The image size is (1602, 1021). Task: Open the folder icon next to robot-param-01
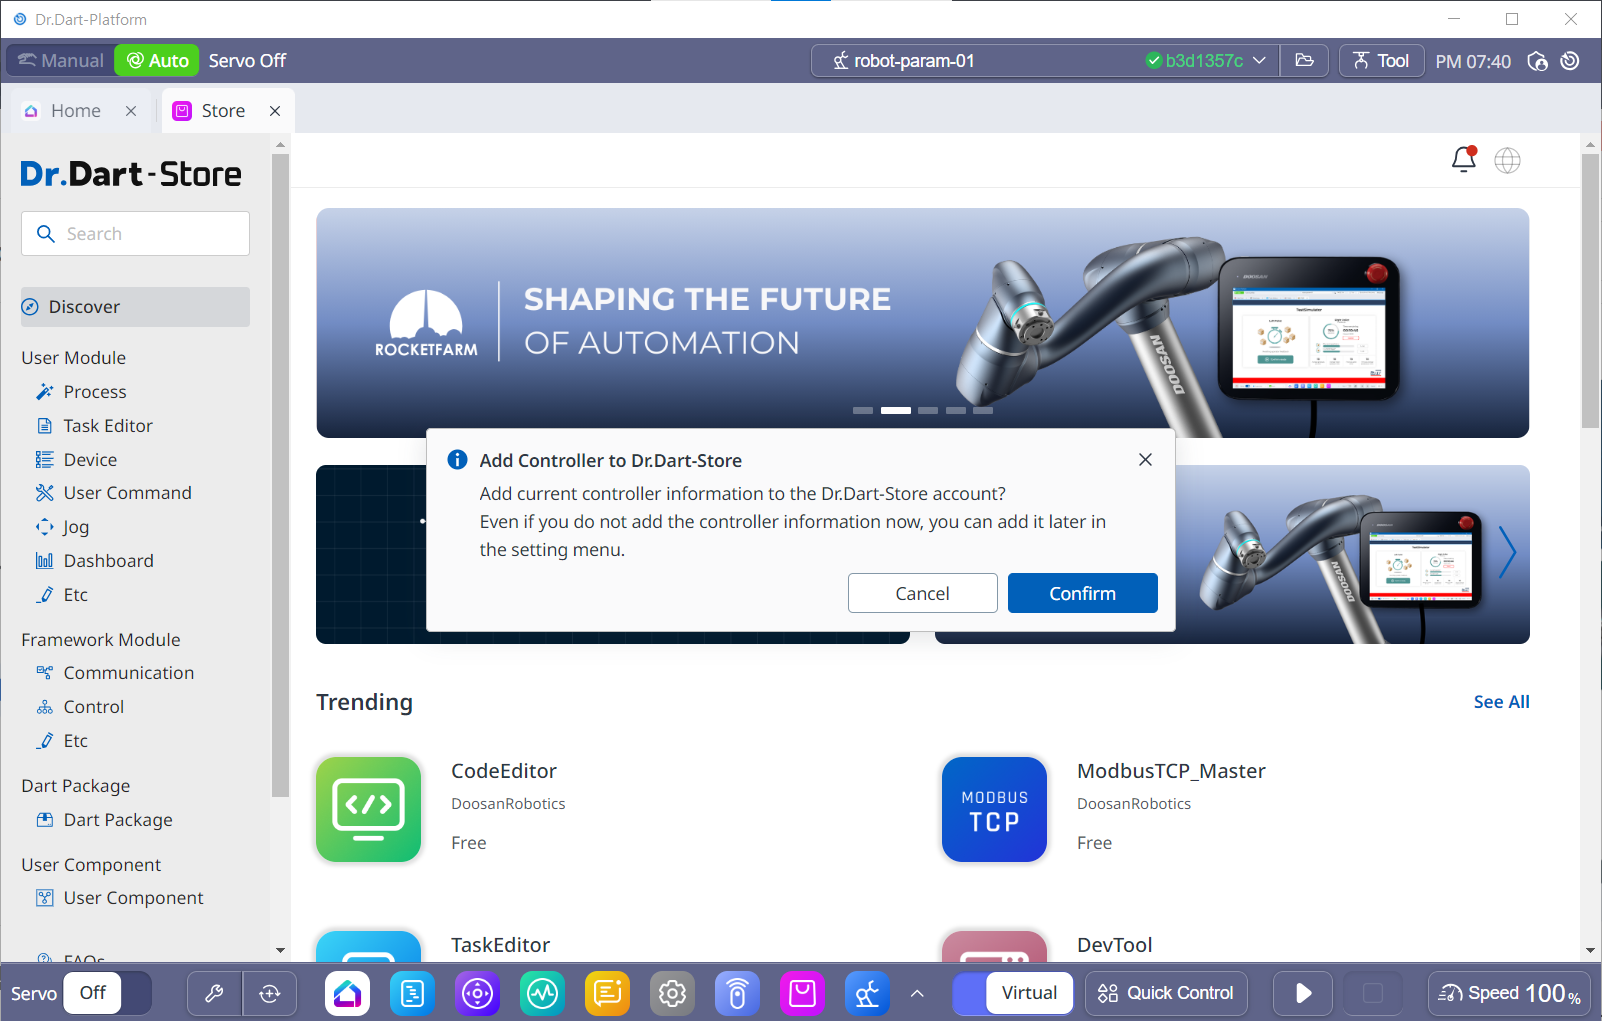[x=1304, y=61]
